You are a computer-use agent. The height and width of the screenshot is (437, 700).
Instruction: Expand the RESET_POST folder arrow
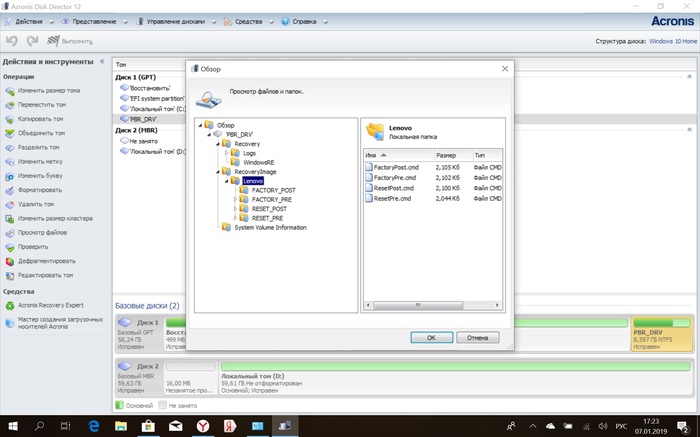(x=235, y=209)
